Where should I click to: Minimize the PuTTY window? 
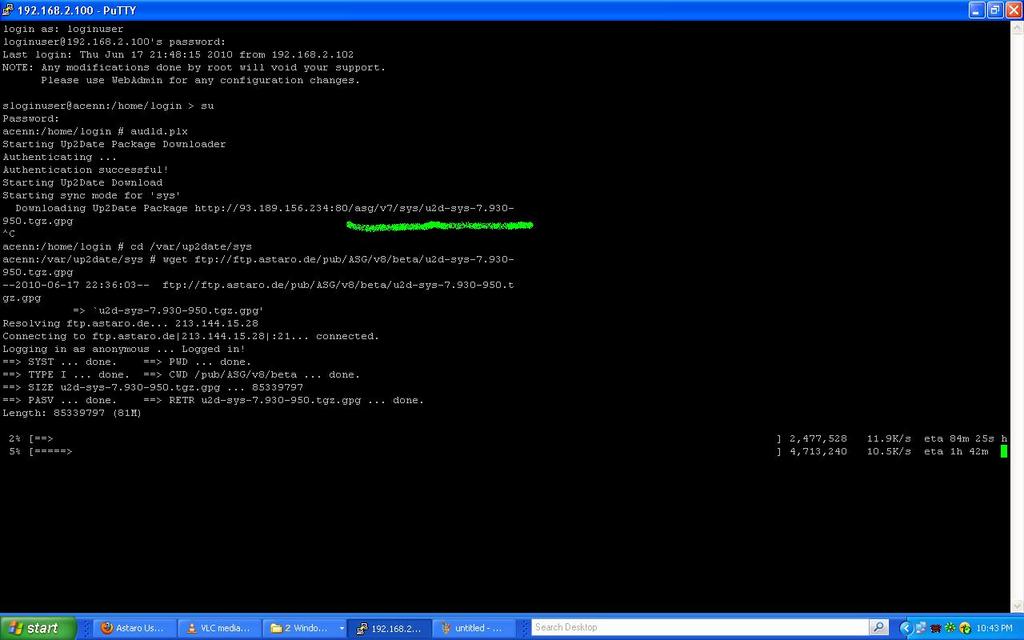click(976, 10)
